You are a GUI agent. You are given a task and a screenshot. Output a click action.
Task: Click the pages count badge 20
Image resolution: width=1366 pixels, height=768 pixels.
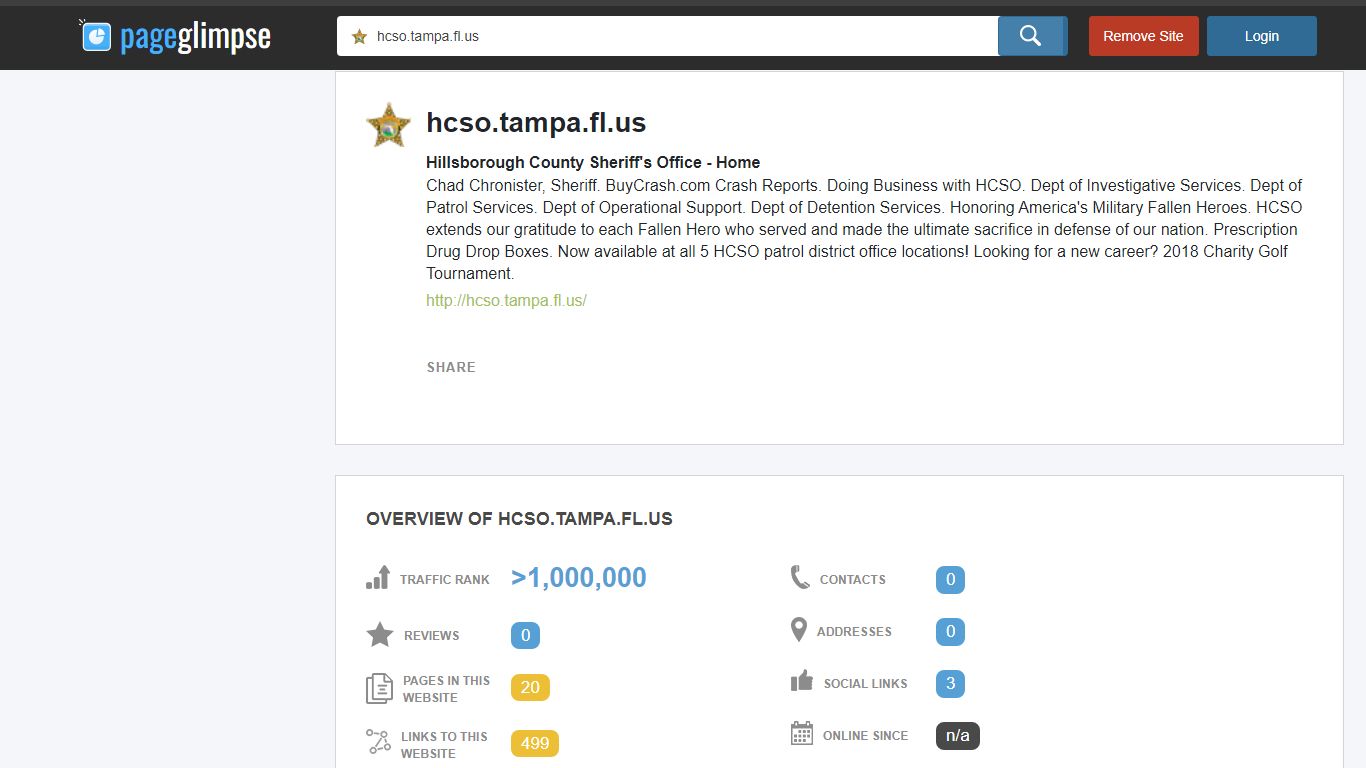[x=530, y=687]
